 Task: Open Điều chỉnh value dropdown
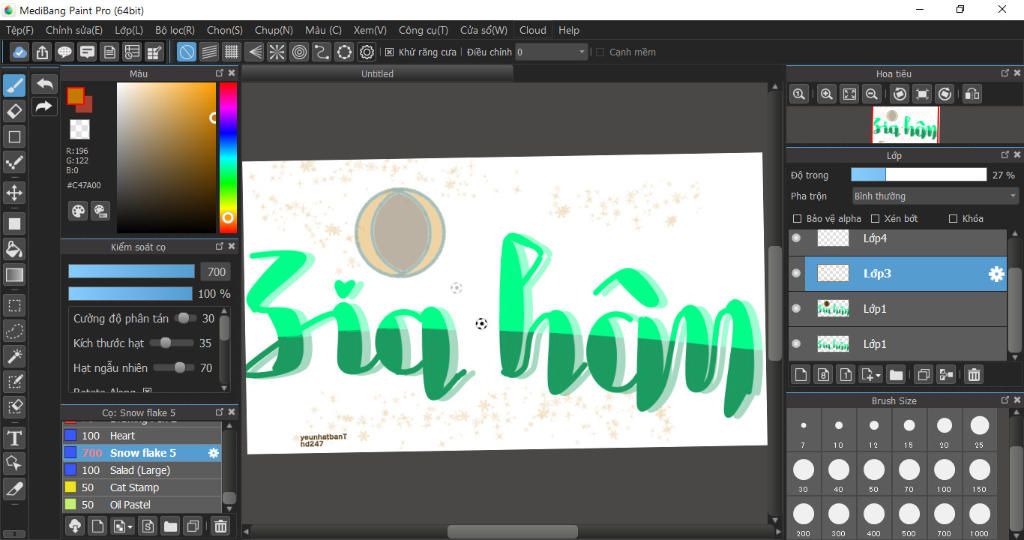pyautogui.click(x=552, y=52)
